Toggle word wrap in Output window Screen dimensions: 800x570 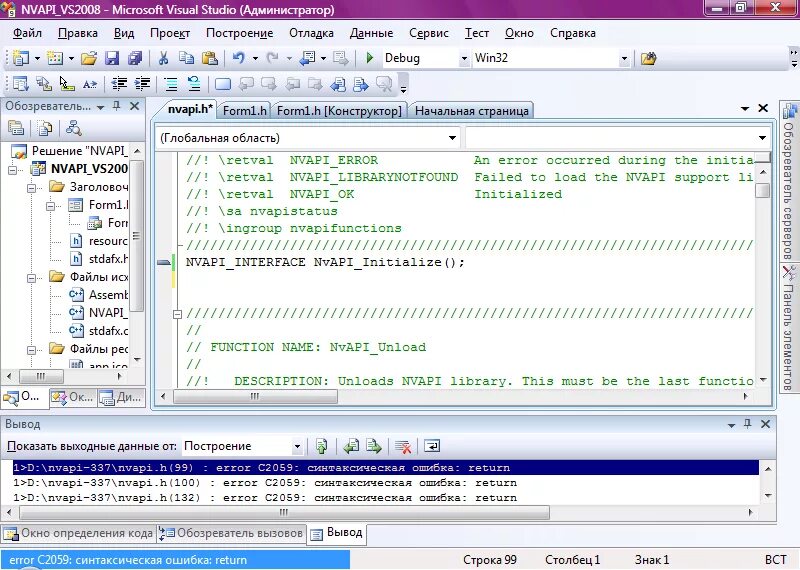coord(432,447)
